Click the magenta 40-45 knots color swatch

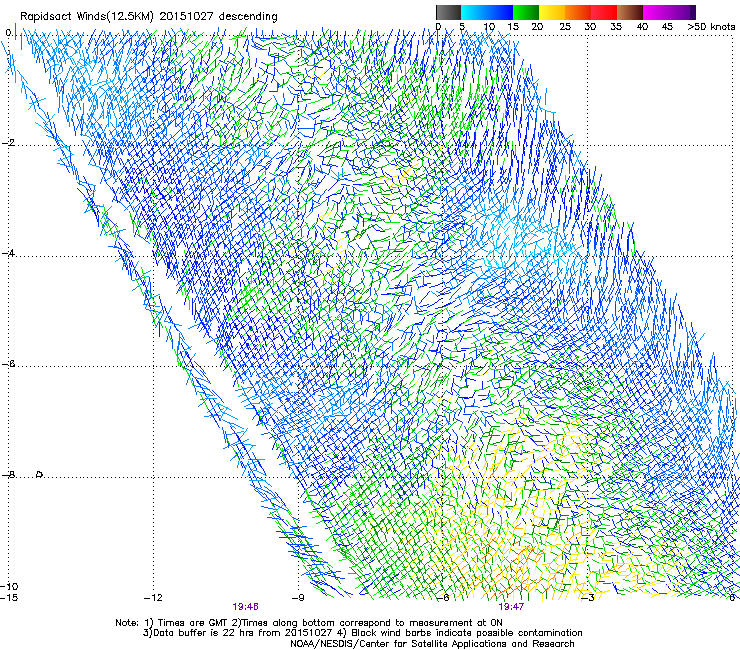coord(656,12)
